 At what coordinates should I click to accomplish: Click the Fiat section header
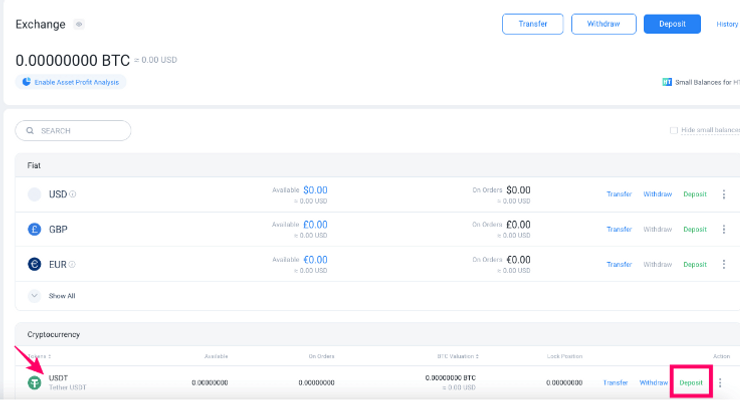point(34,166)
